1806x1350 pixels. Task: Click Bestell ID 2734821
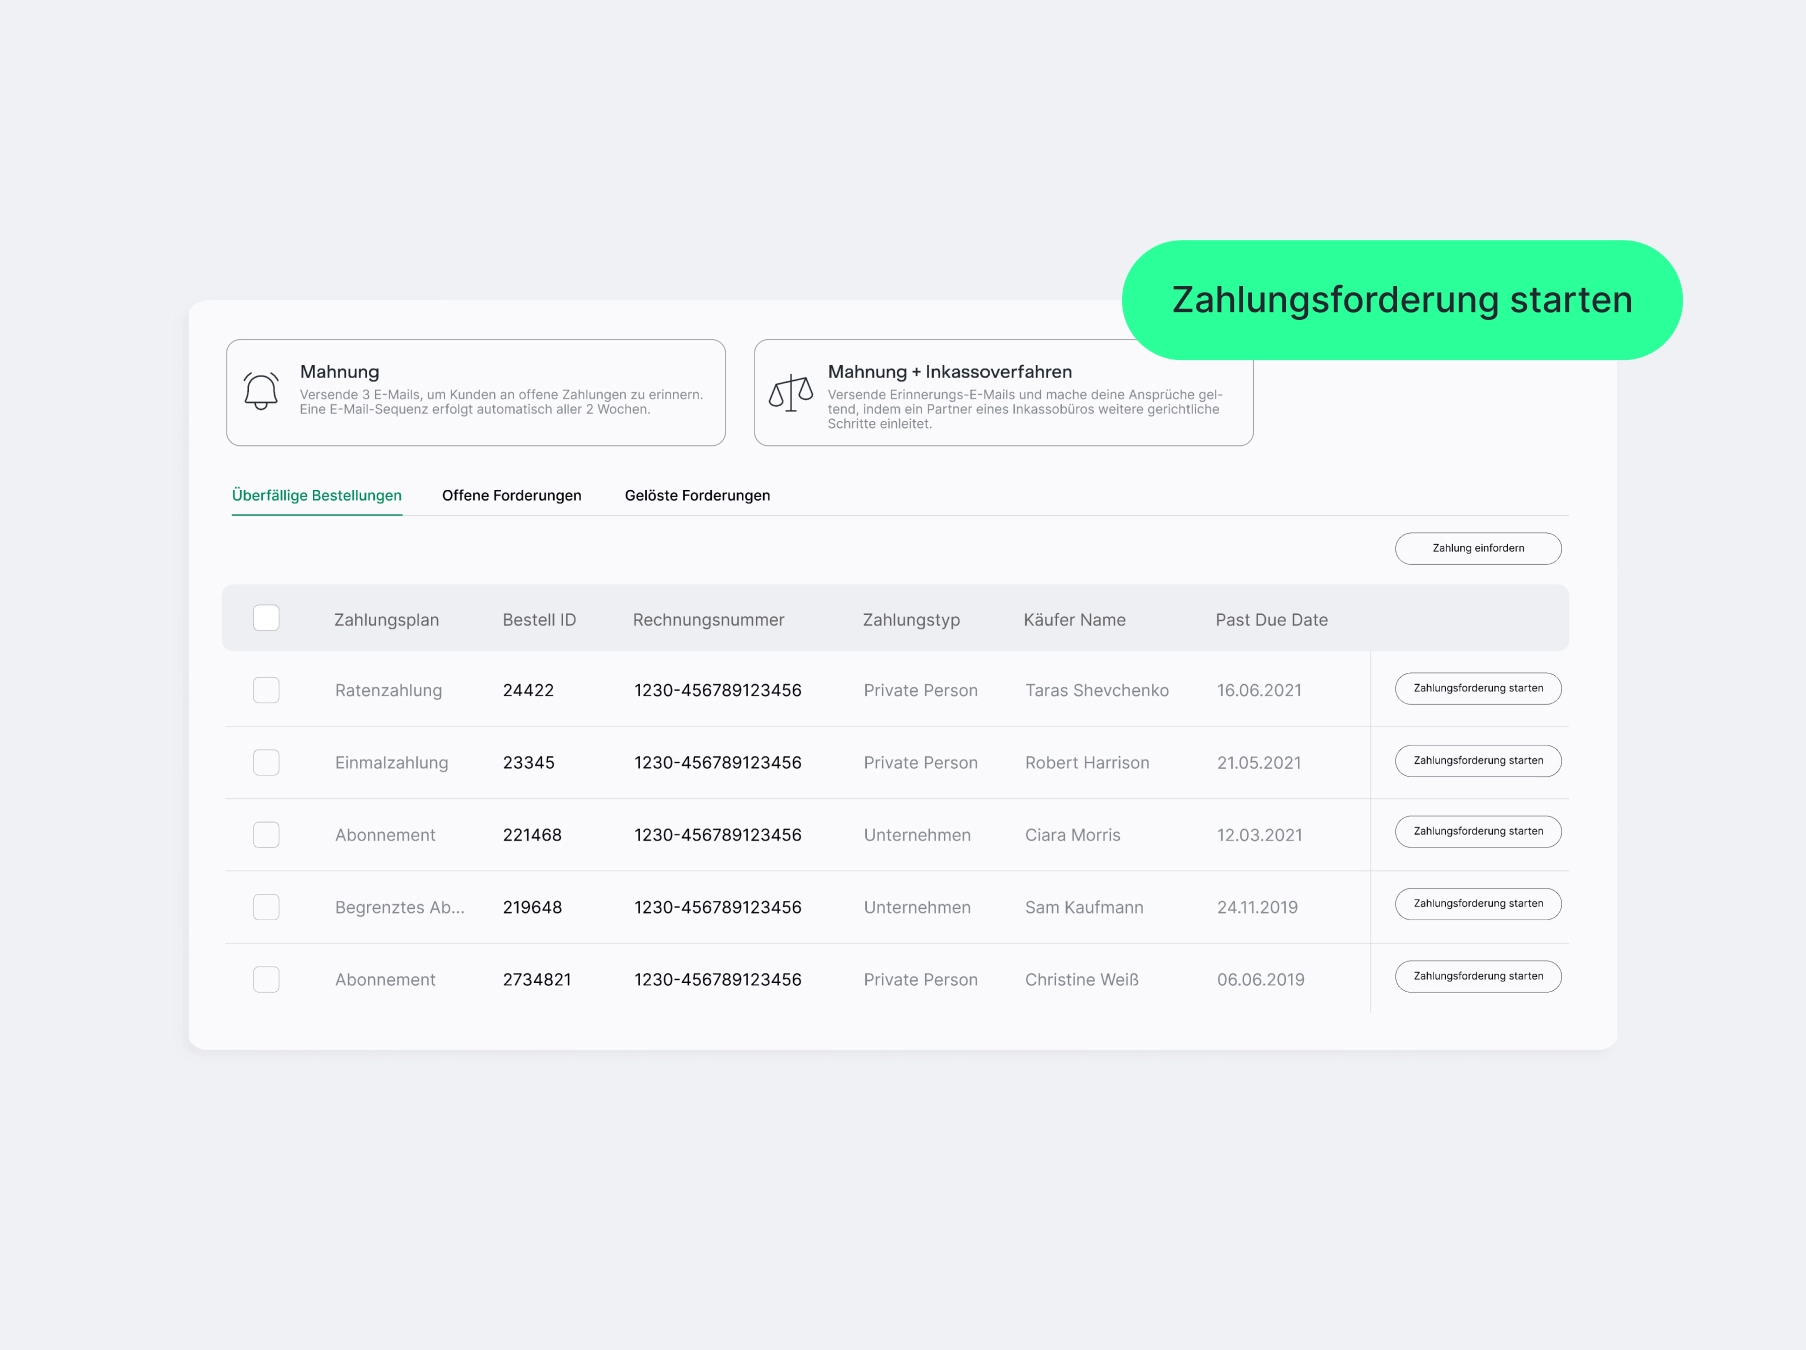pyautogui.click(x=537, y=979)
